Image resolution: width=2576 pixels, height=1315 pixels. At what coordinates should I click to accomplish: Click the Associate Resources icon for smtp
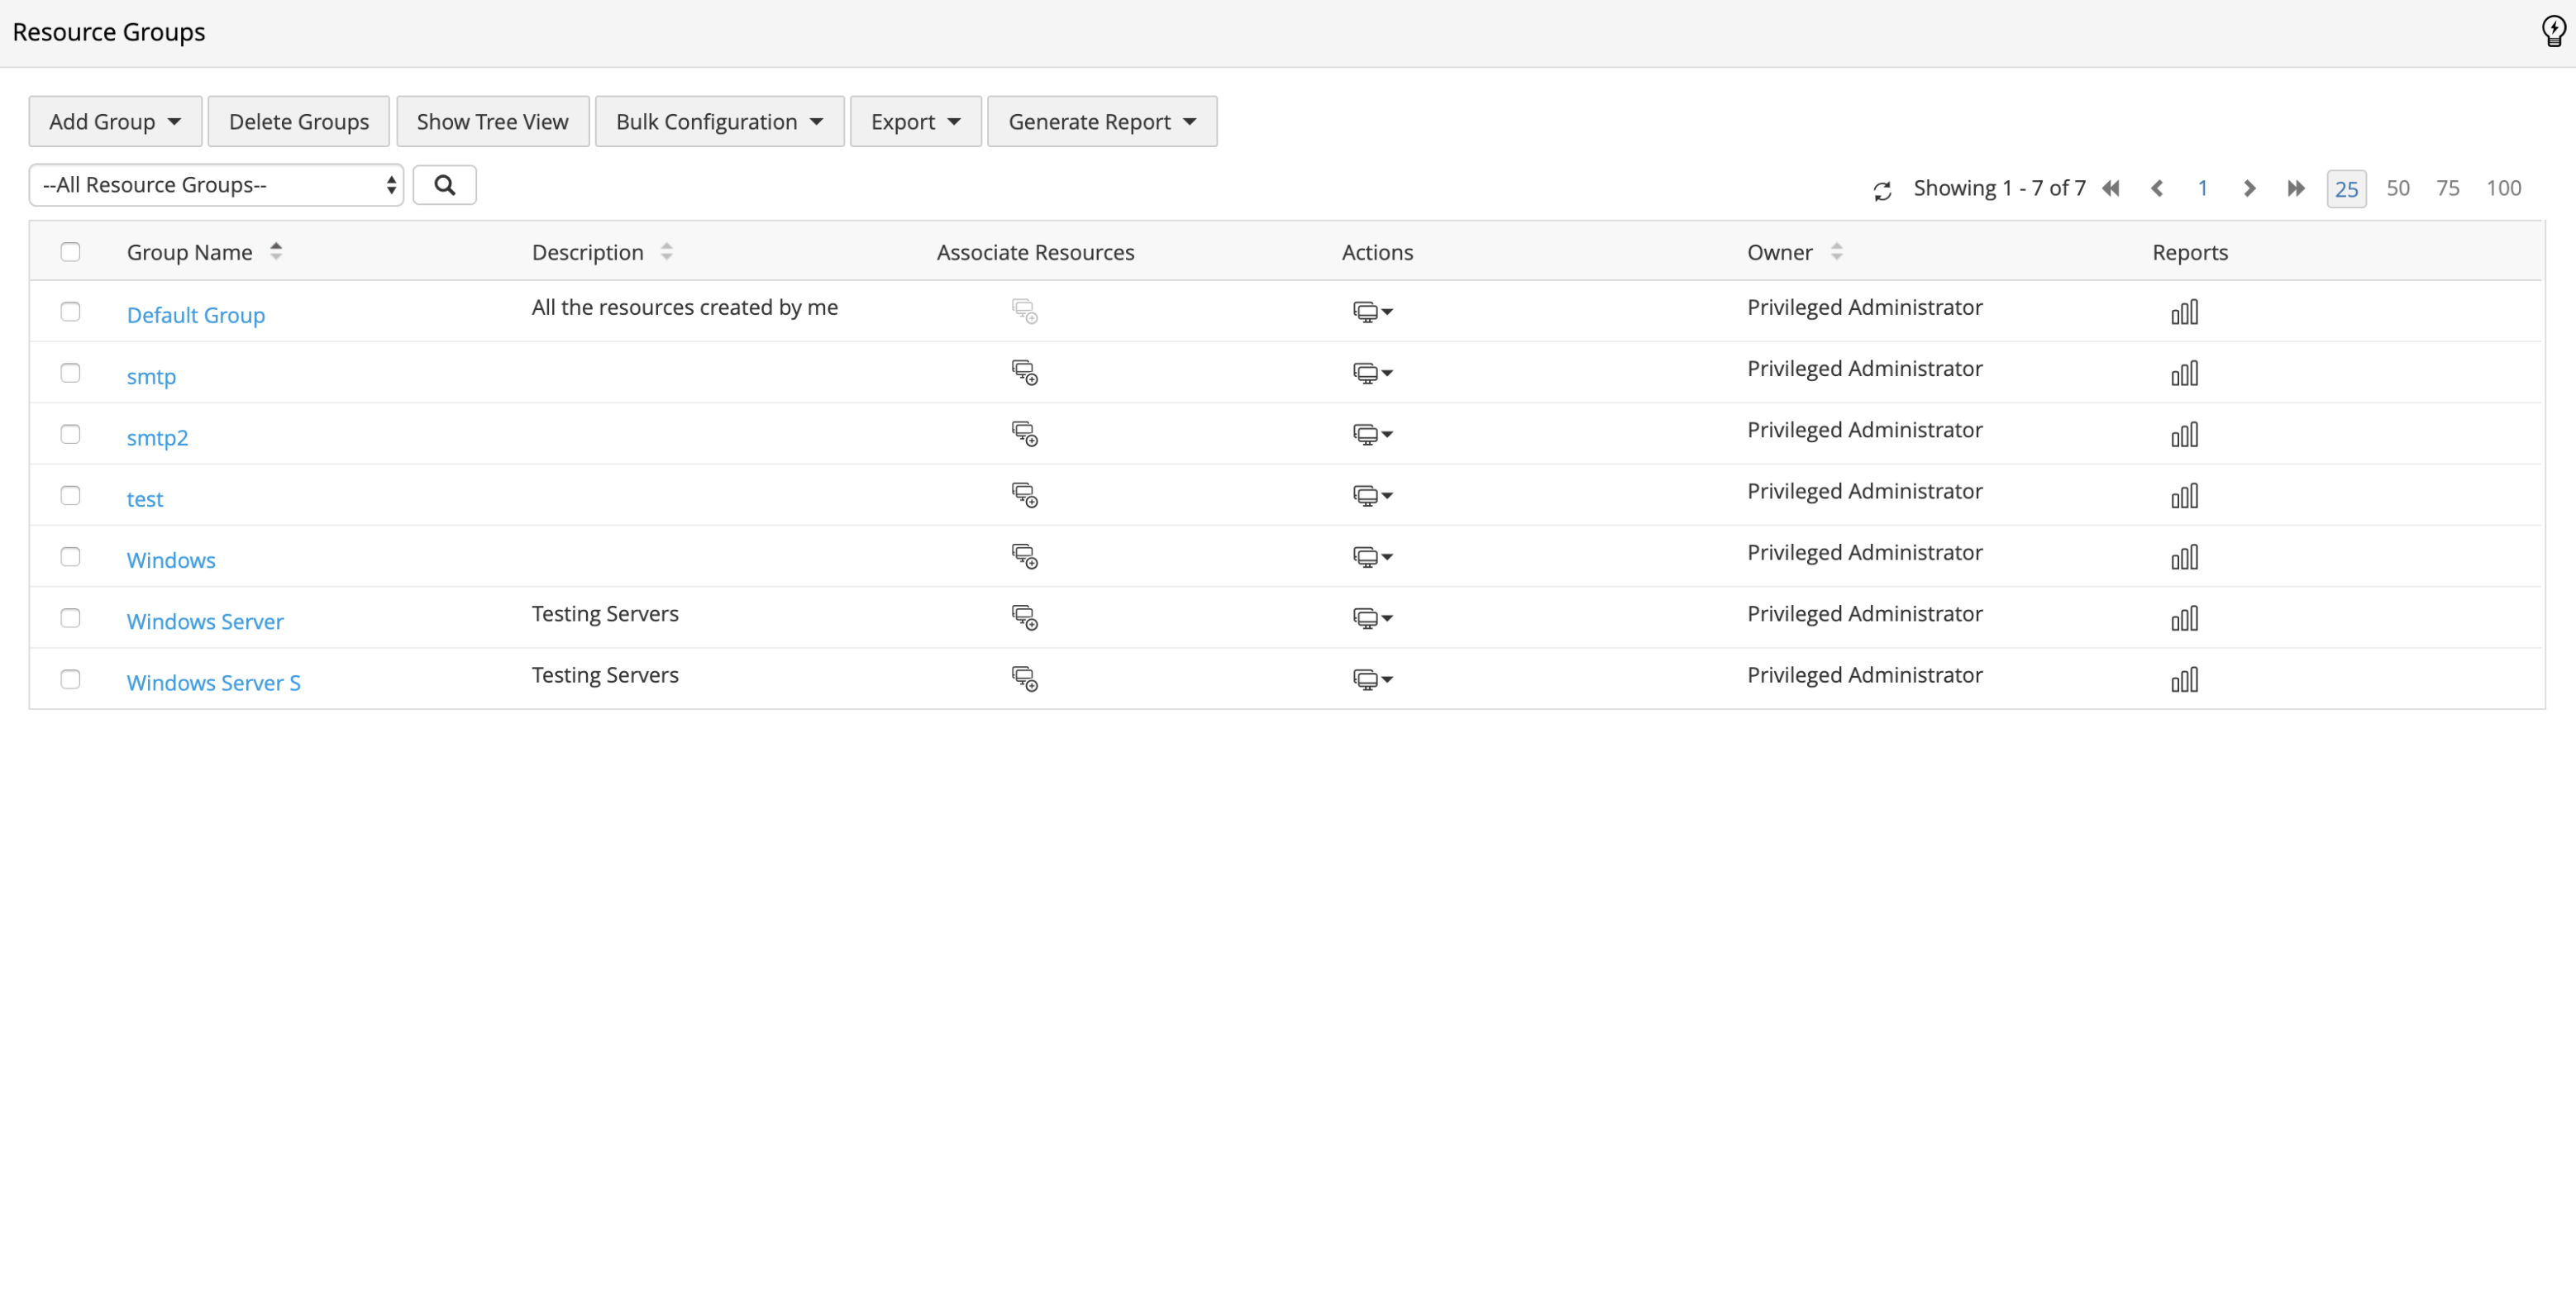[1025, 373]
